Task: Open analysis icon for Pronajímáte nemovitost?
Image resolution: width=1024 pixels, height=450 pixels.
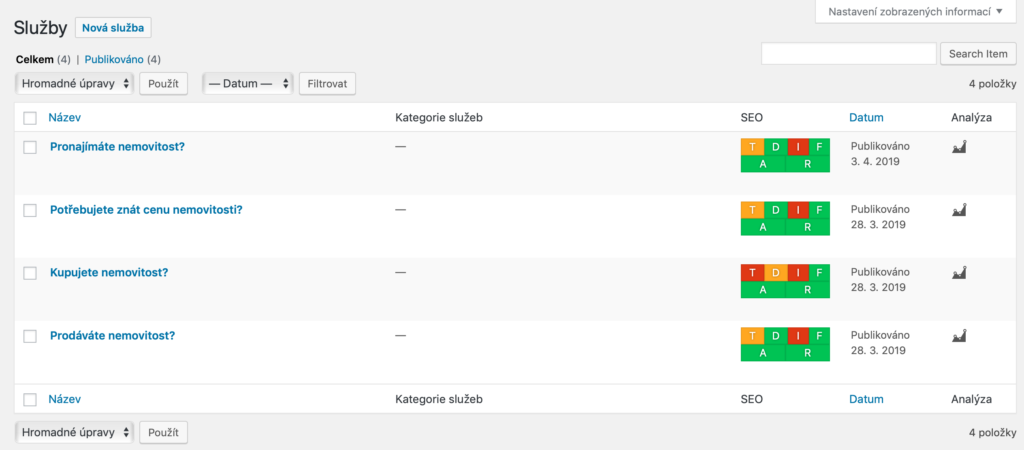Action: [959, 147]
